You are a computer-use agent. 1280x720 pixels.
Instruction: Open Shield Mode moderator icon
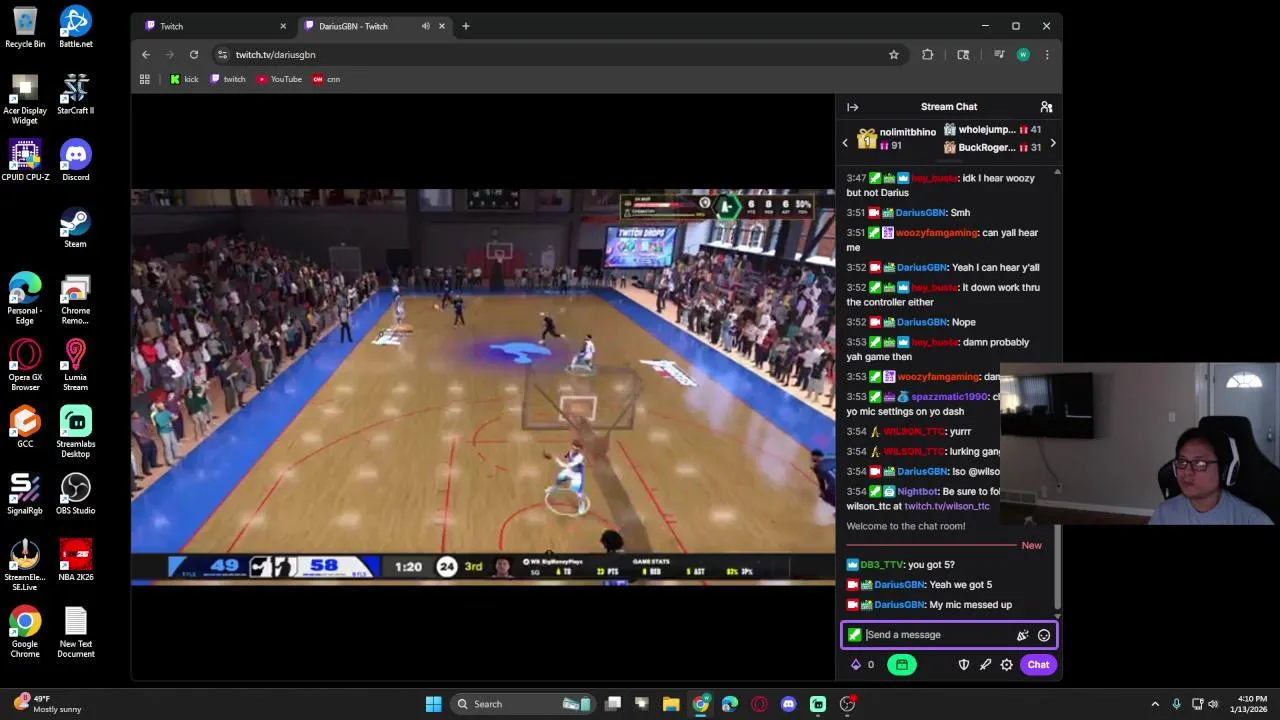[964, 665]
